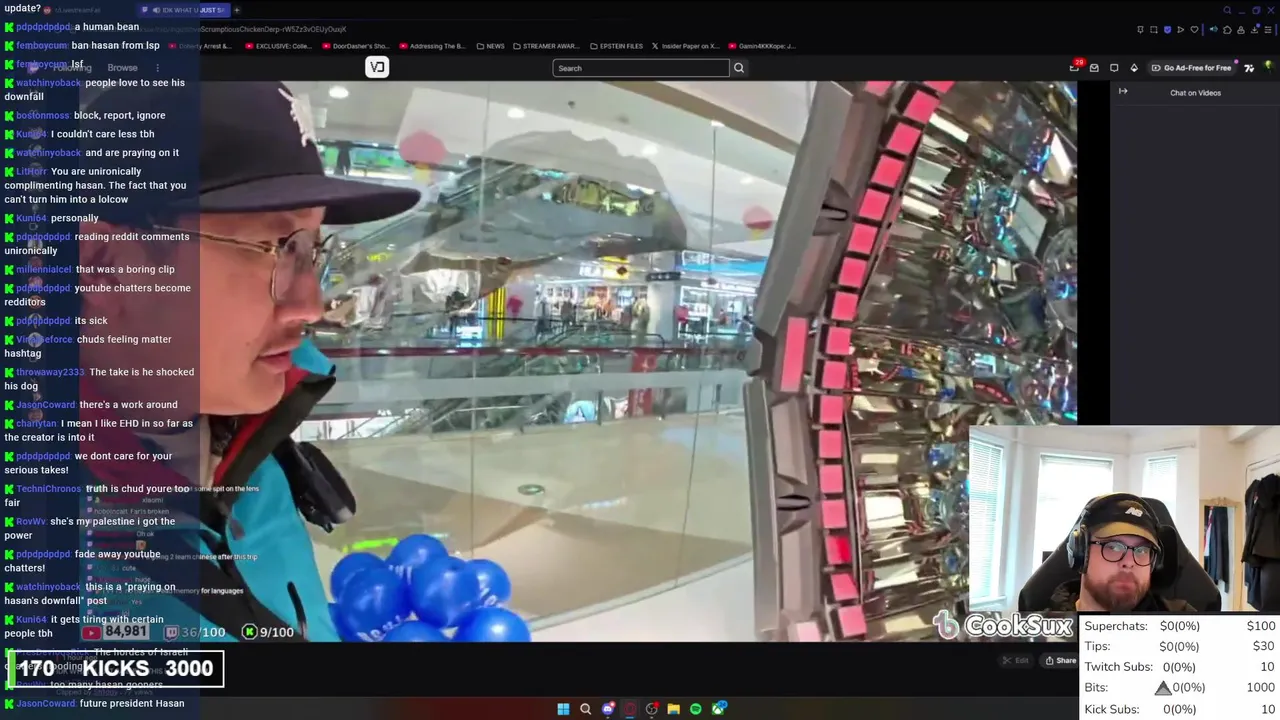The image size is (1280, 720).
Task: Open the EPSTEIN FILES bookmarks folder
Action: (x=616, y=46)
